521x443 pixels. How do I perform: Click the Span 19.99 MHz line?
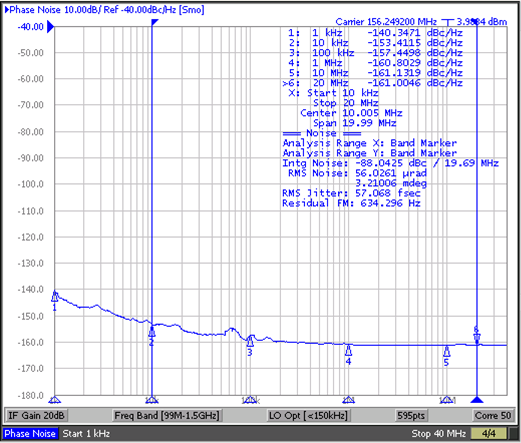(355, 123)
